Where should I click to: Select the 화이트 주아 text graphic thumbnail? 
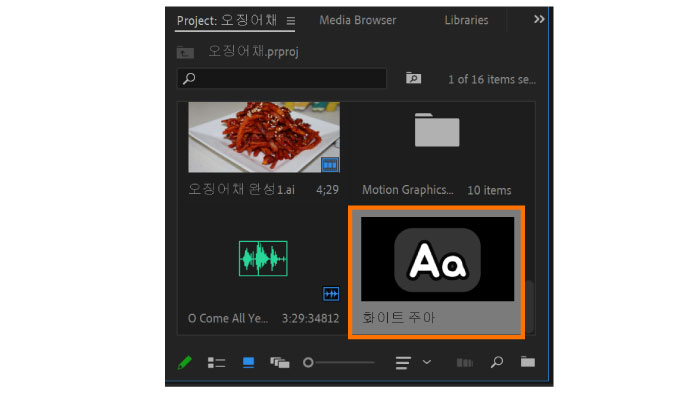pyautogui.click(x=437, y=259)
